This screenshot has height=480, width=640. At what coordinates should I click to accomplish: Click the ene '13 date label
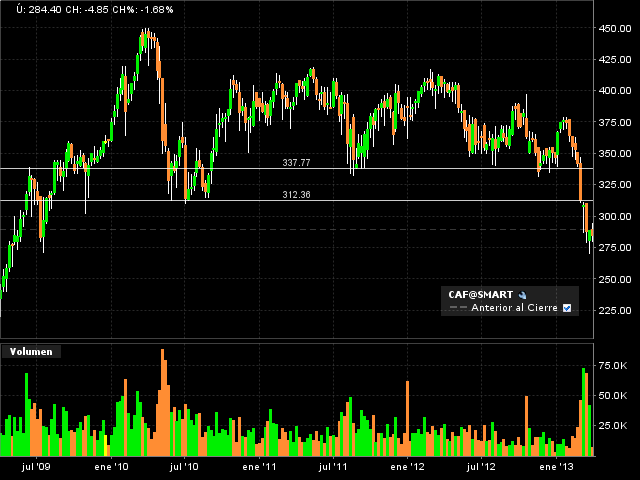[x=556, y=467]
